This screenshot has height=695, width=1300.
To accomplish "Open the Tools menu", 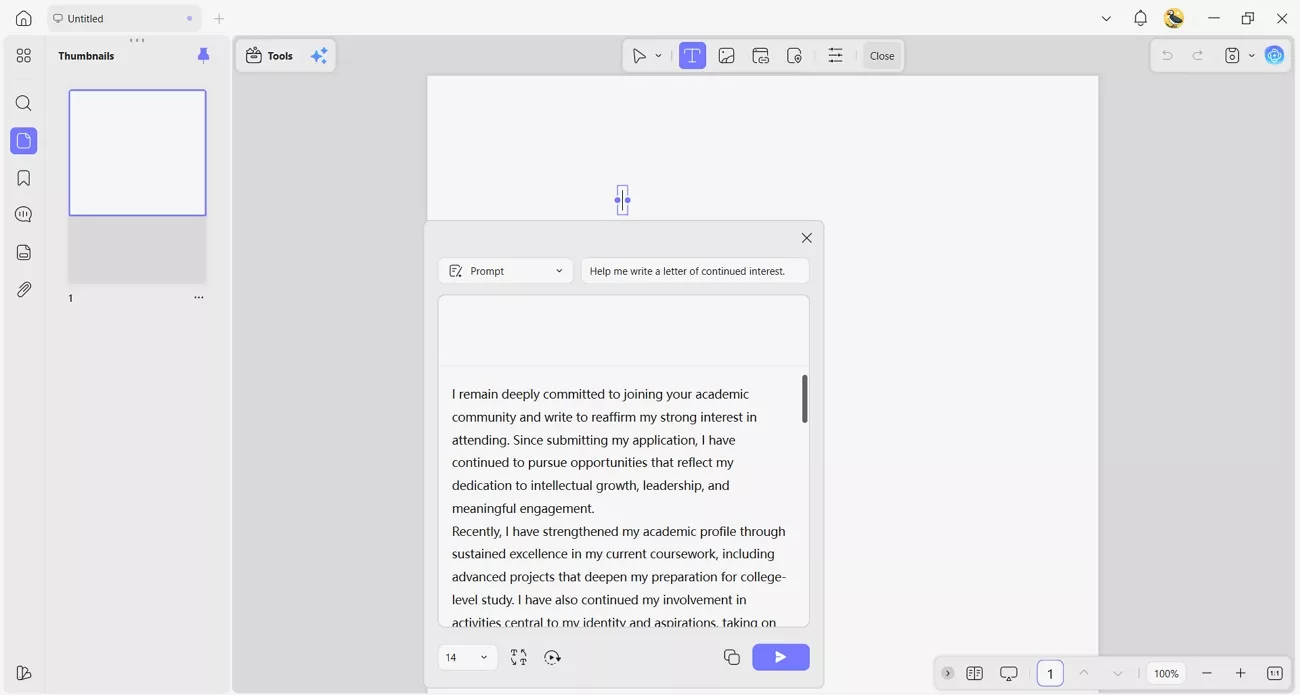I will [x=268, y=55].
